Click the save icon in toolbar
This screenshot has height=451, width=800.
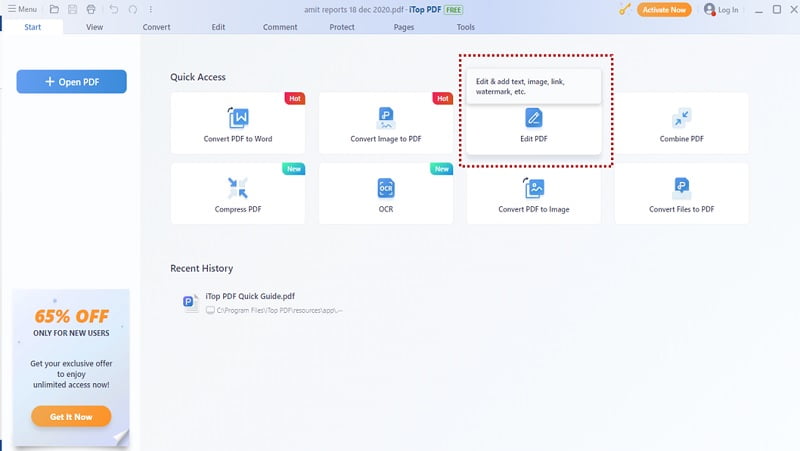click(x=72, y=9)
